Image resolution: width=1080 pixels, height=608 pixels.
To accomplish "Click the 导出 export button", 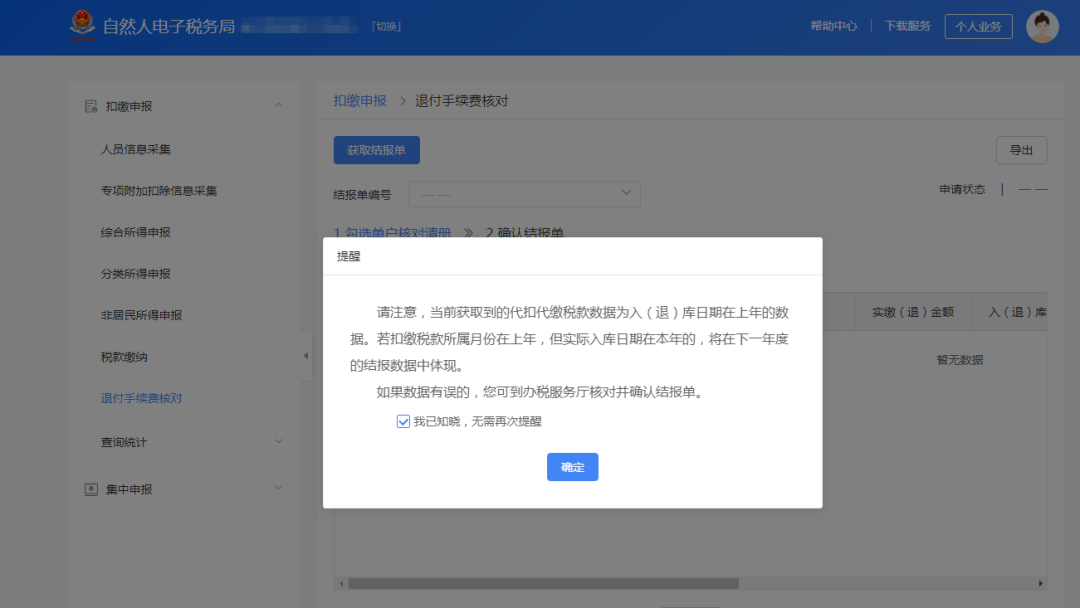I will [1021, 149].
